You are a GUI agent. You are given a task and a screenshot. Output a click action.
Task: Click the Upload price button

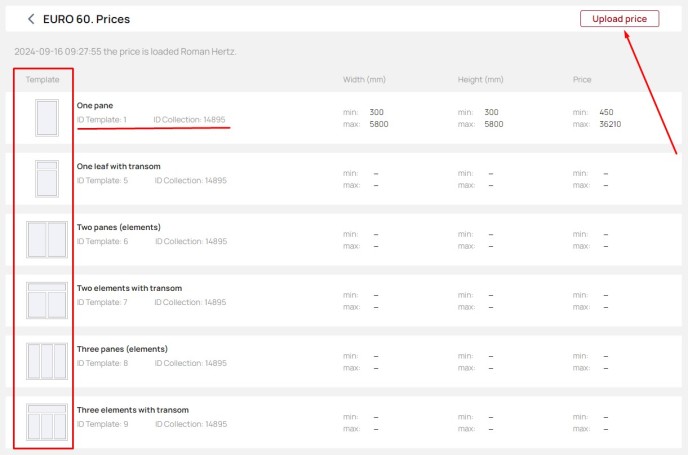click(x=619, y=19)
